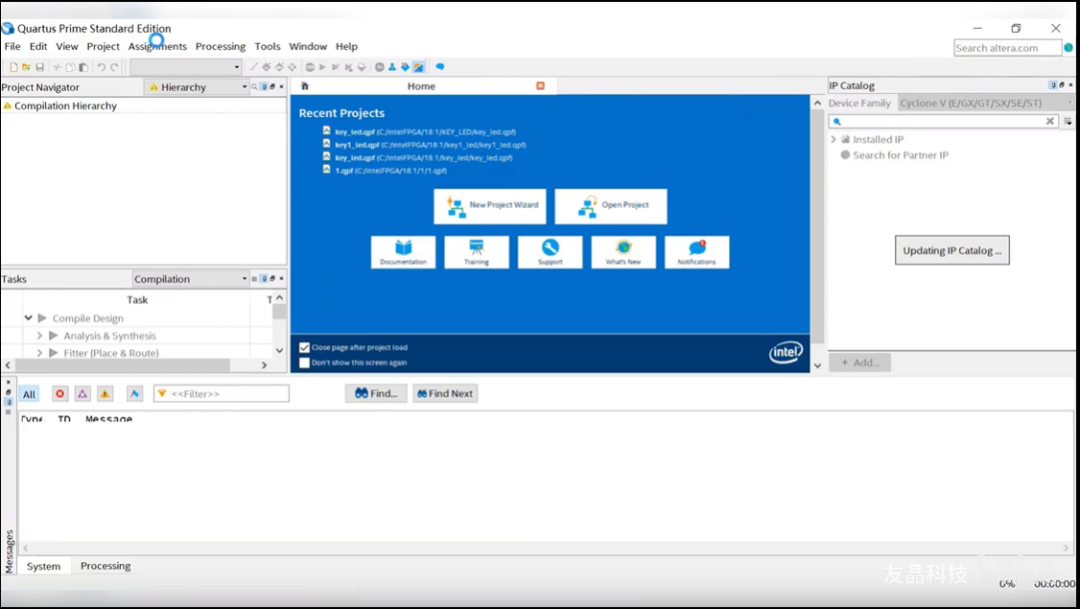Click the Undo arrow in toolbar
The height and width of the screenshot is (609, 1080).
coord(101,67)
